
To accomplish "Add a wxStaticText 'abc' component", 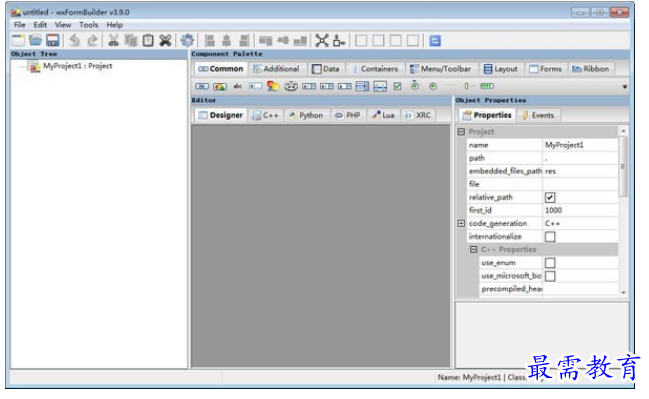I will pos(238,86).
